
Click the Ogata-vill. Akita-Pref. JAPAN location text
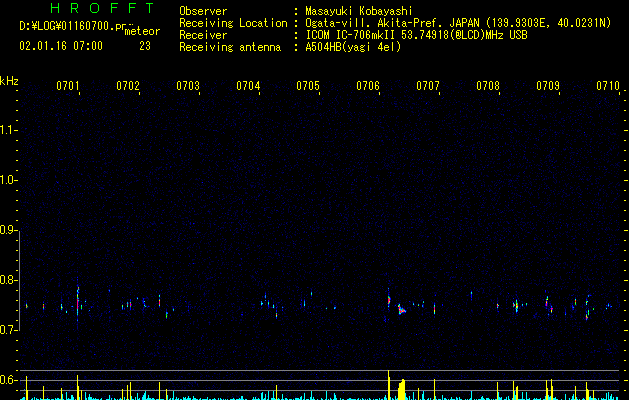click(458, 23)
